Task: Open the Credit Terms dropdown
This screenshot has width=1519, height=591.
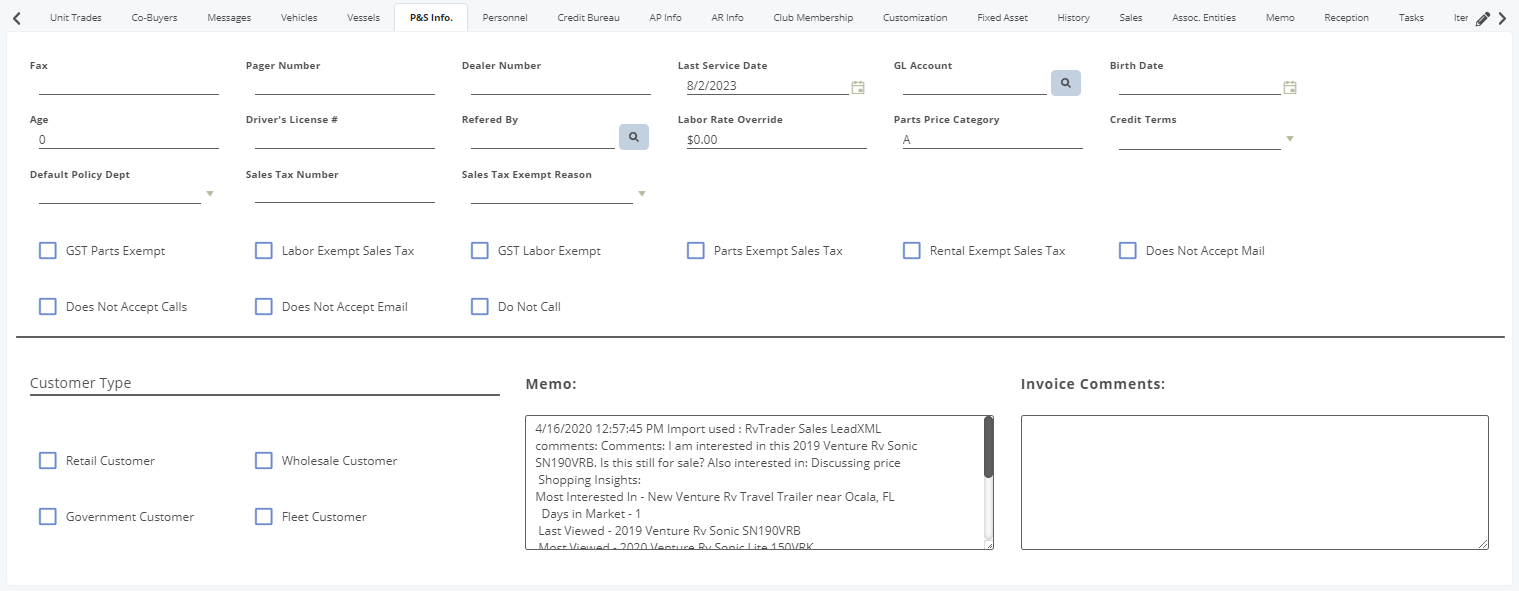Action: [1290, 139]
